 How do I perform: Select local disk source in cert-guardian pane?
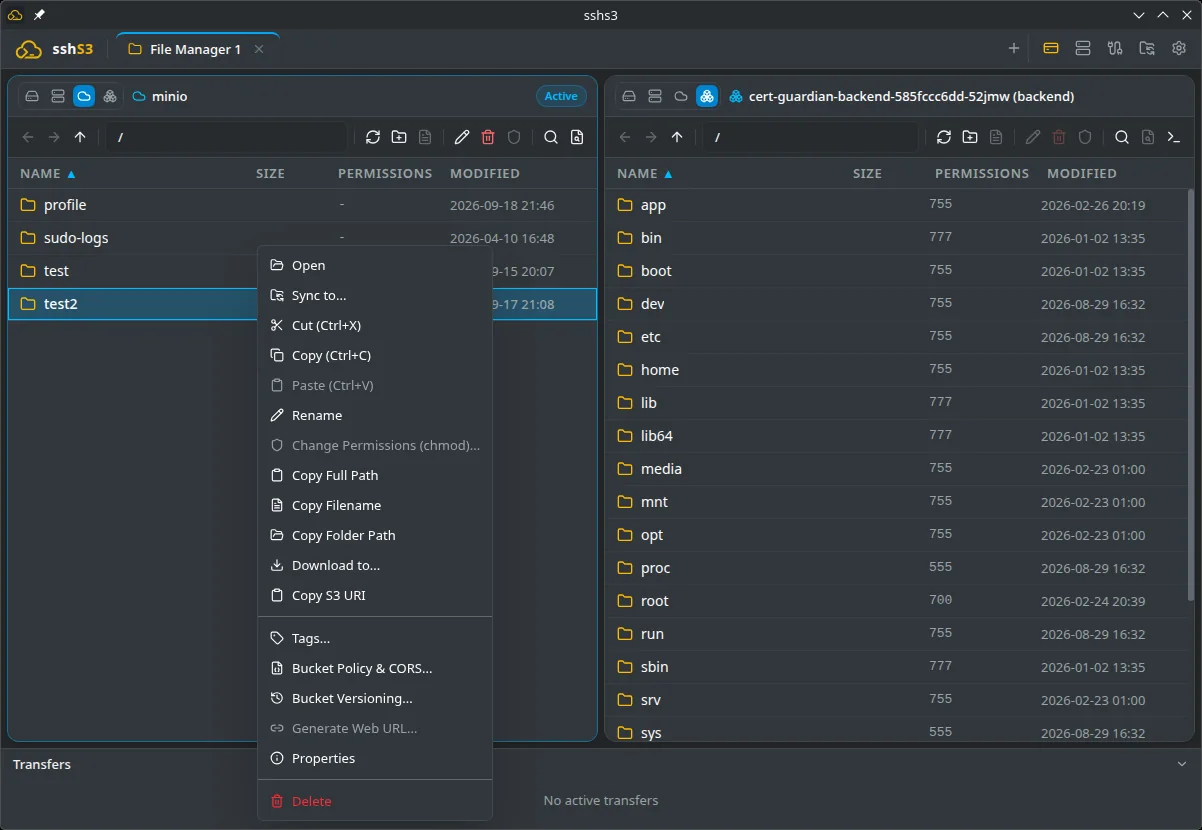coord(629,96)
